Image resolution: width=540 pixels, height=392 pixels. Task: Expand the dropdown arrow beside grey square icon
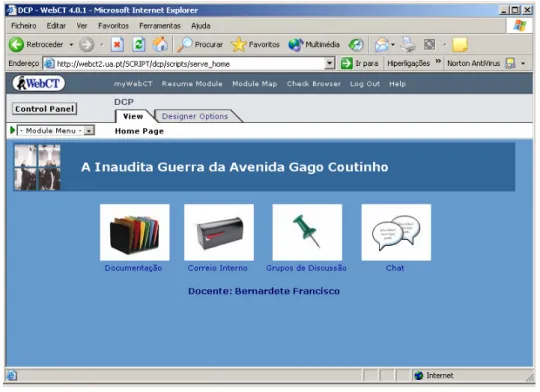coord(444,45)
